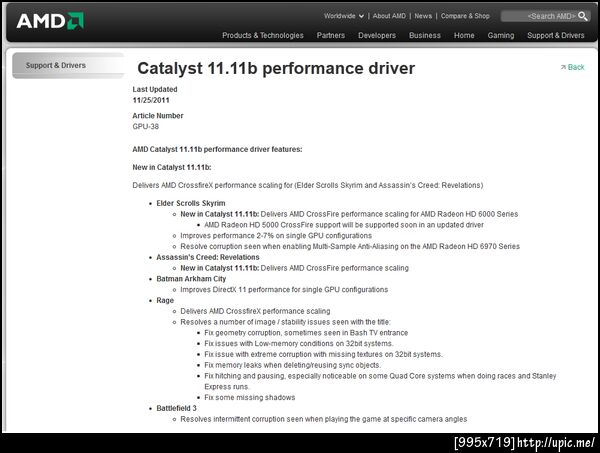
Task: Open the Business menu
Action: coord(425,35)
